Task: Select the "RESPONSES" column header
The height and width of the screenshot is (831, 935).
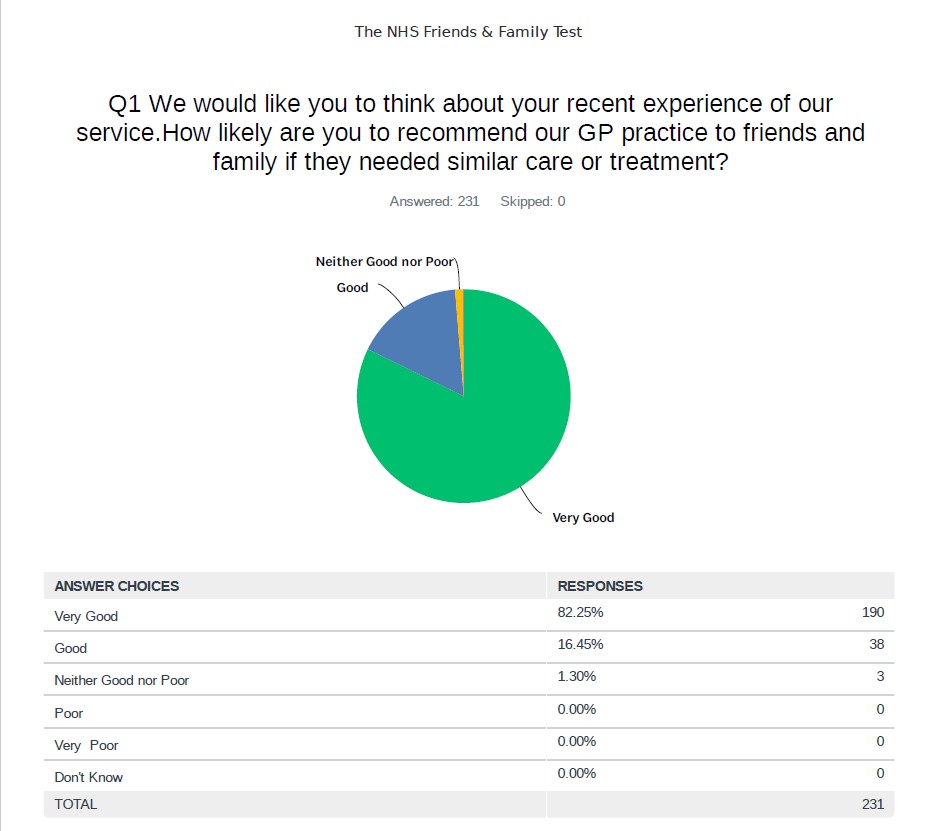Action: click(x=600, y=586)
